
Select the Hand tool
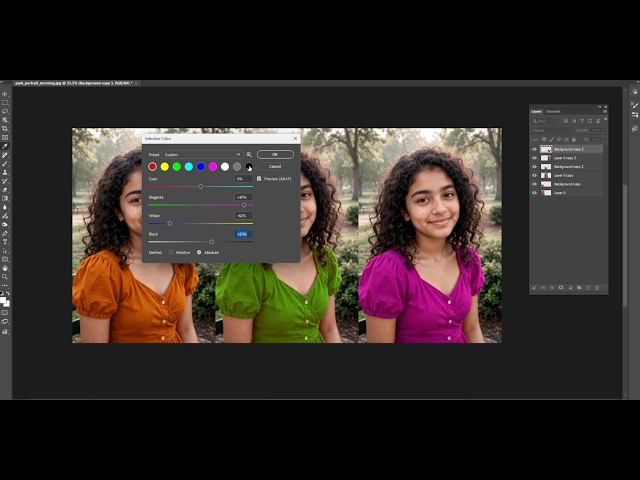[x=5, y=268]
